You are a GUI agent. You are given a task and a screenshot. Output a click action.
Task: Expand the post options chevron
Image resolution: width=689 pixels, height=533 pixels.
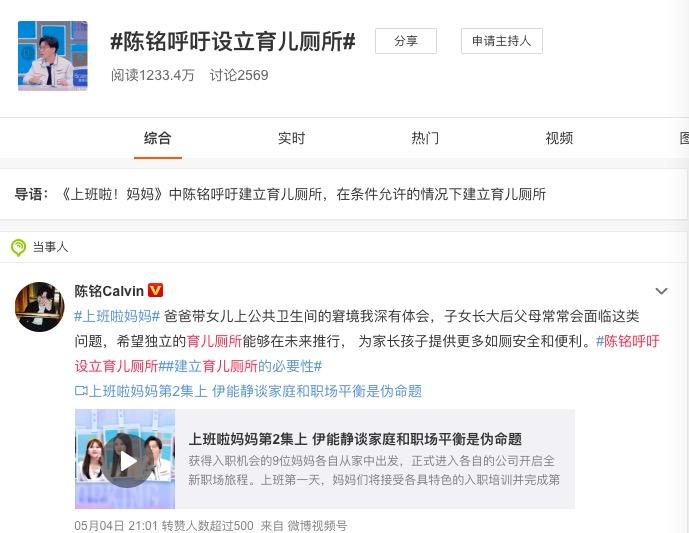[661, 291]
